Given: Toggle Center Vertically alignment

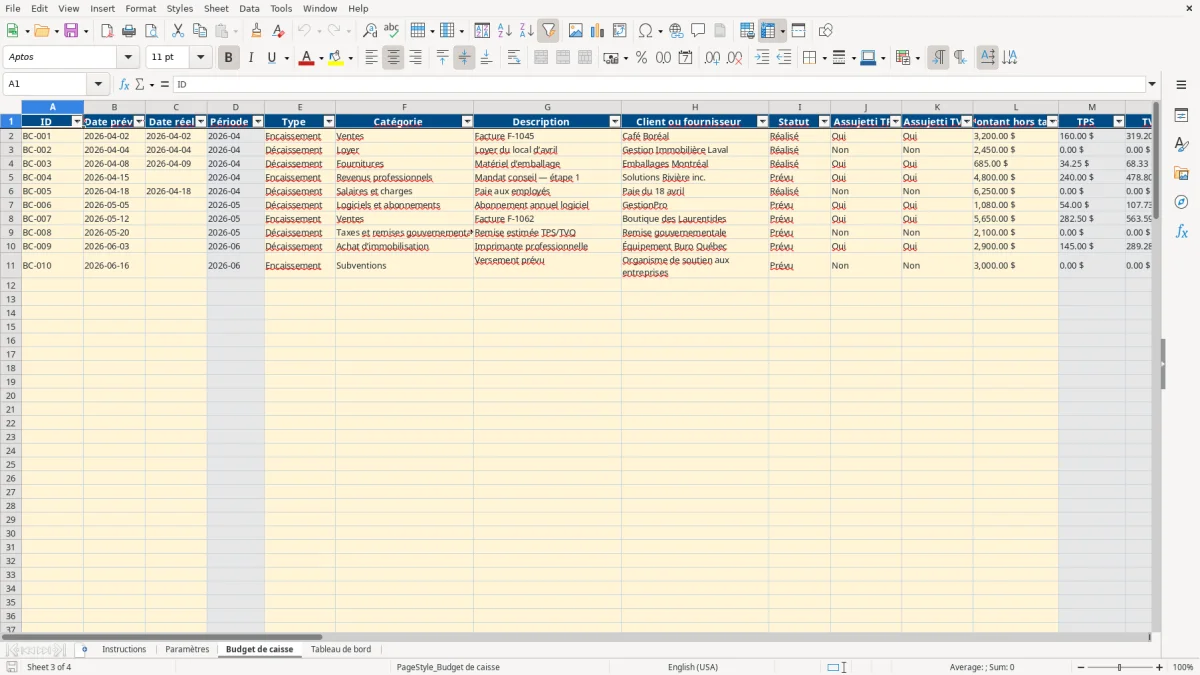Looking at the screenshot, I should [x=464, y=58].
